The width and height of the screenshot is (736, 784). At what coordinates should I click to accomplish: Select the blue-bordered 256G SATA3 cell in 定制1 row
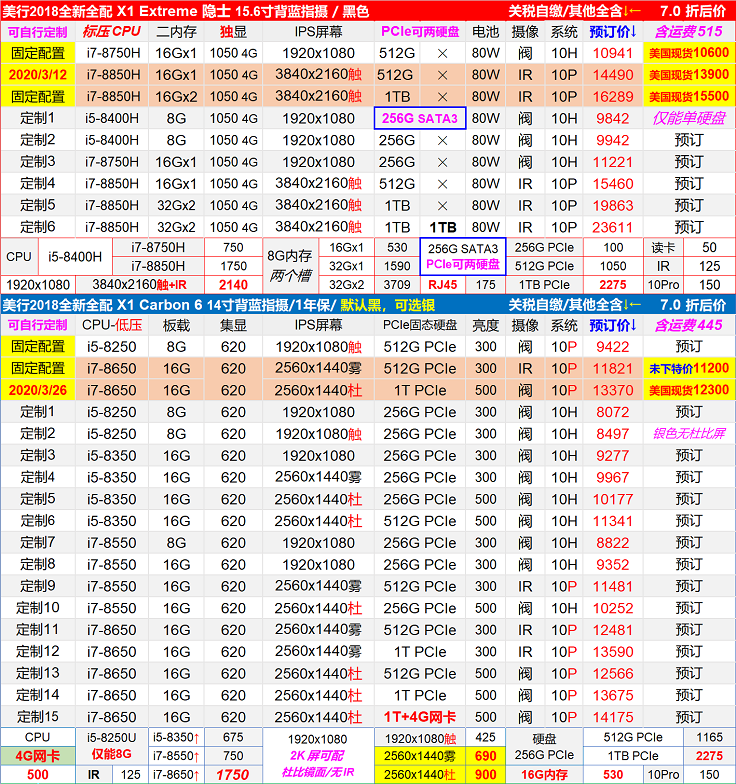(420, 119)
